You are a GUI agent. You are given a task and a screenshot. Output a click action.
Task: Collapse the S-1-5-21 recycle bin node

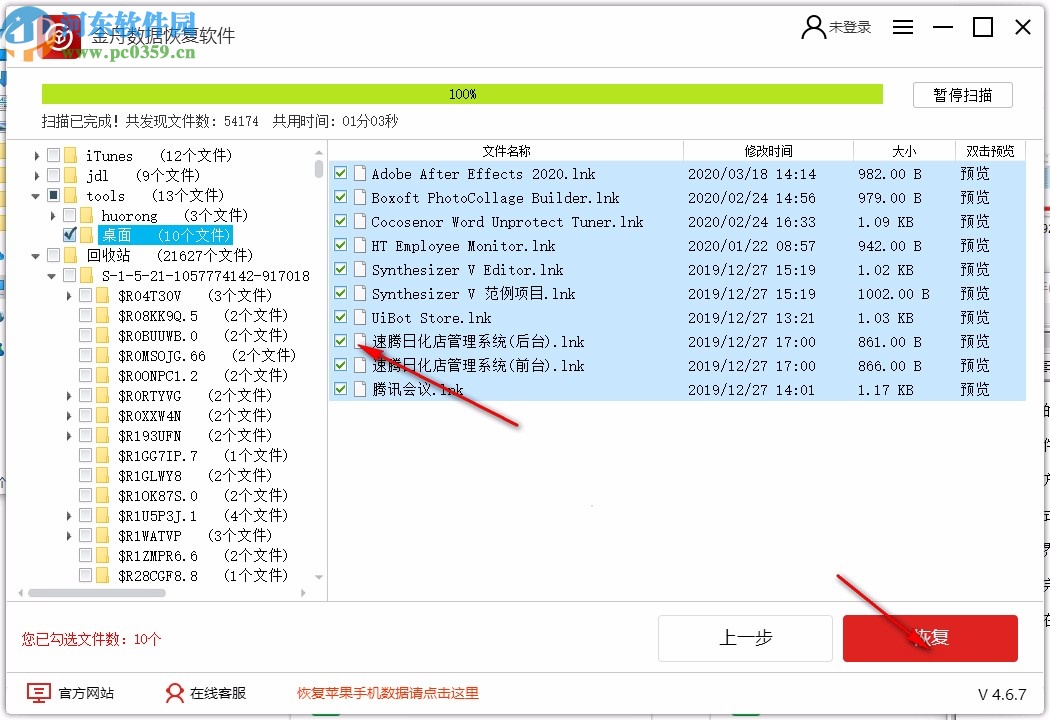pyautogui.click(x=52, y=275)
